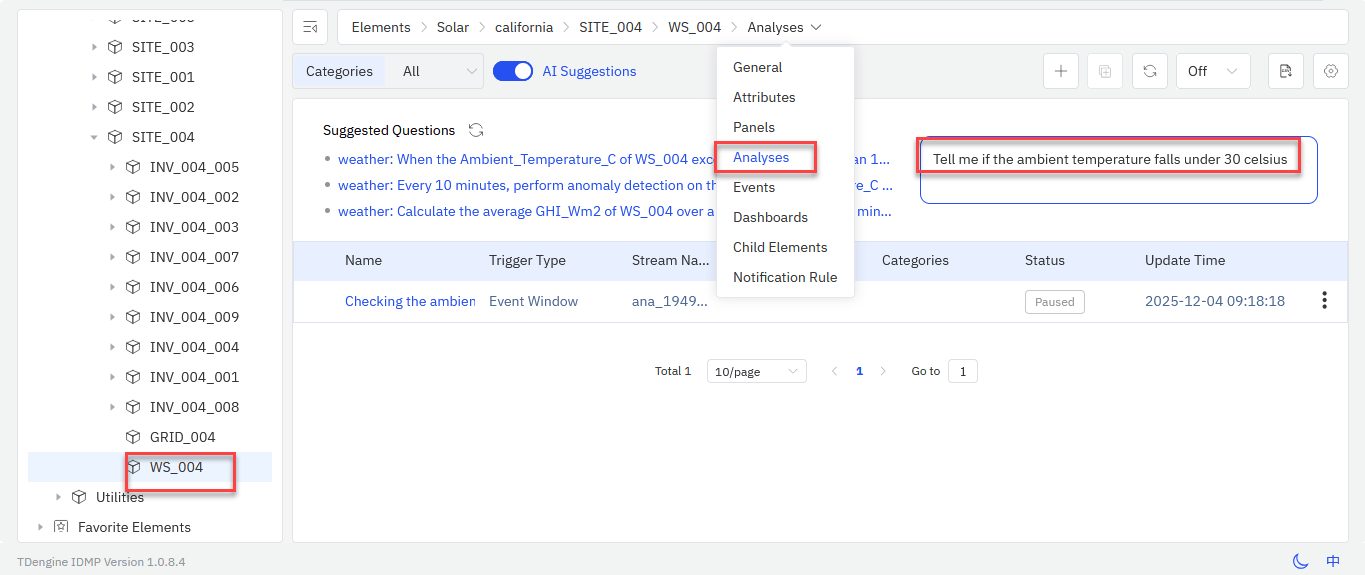This screenshot has width=1365, height=575.
Task: Open the three-dot row actions menu
Action: [1324, 300]
